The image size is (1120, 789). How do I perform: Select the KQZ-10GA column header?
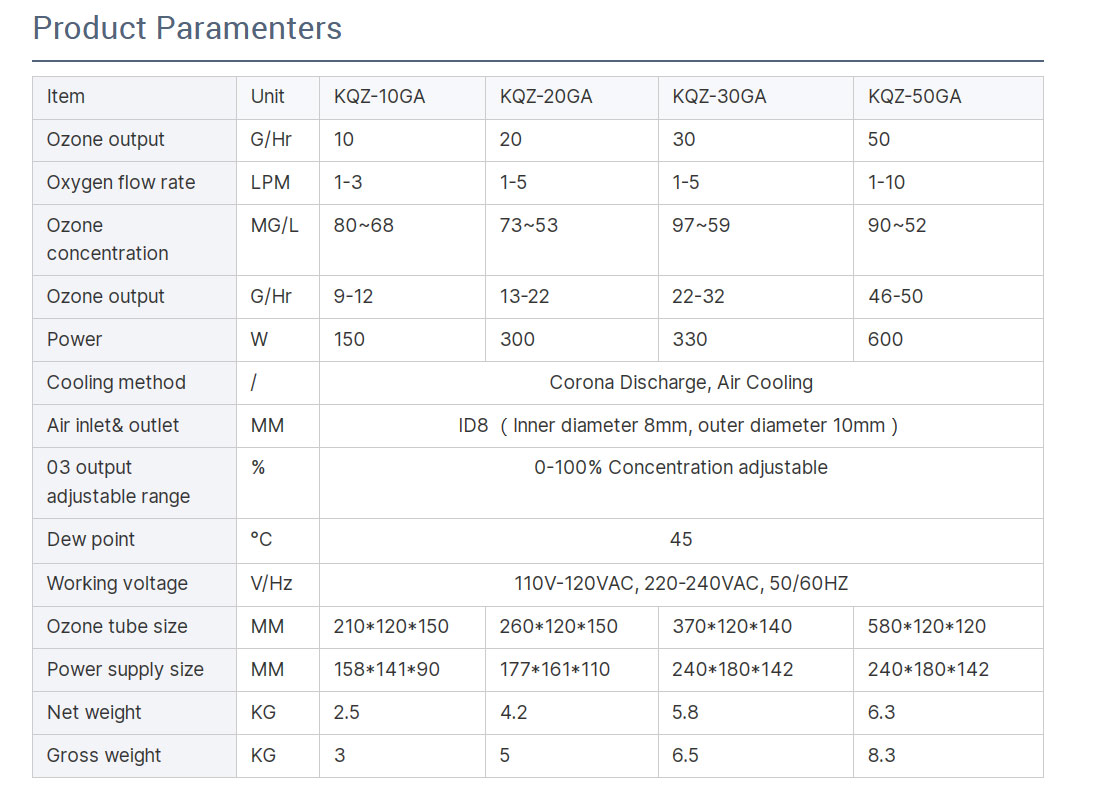point(402,97)
